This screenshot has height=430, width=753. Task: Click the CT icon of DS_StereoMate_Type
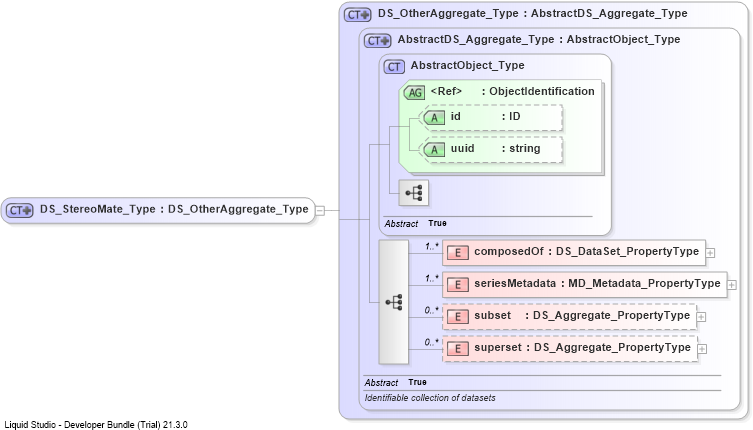(x=19, y=210)
